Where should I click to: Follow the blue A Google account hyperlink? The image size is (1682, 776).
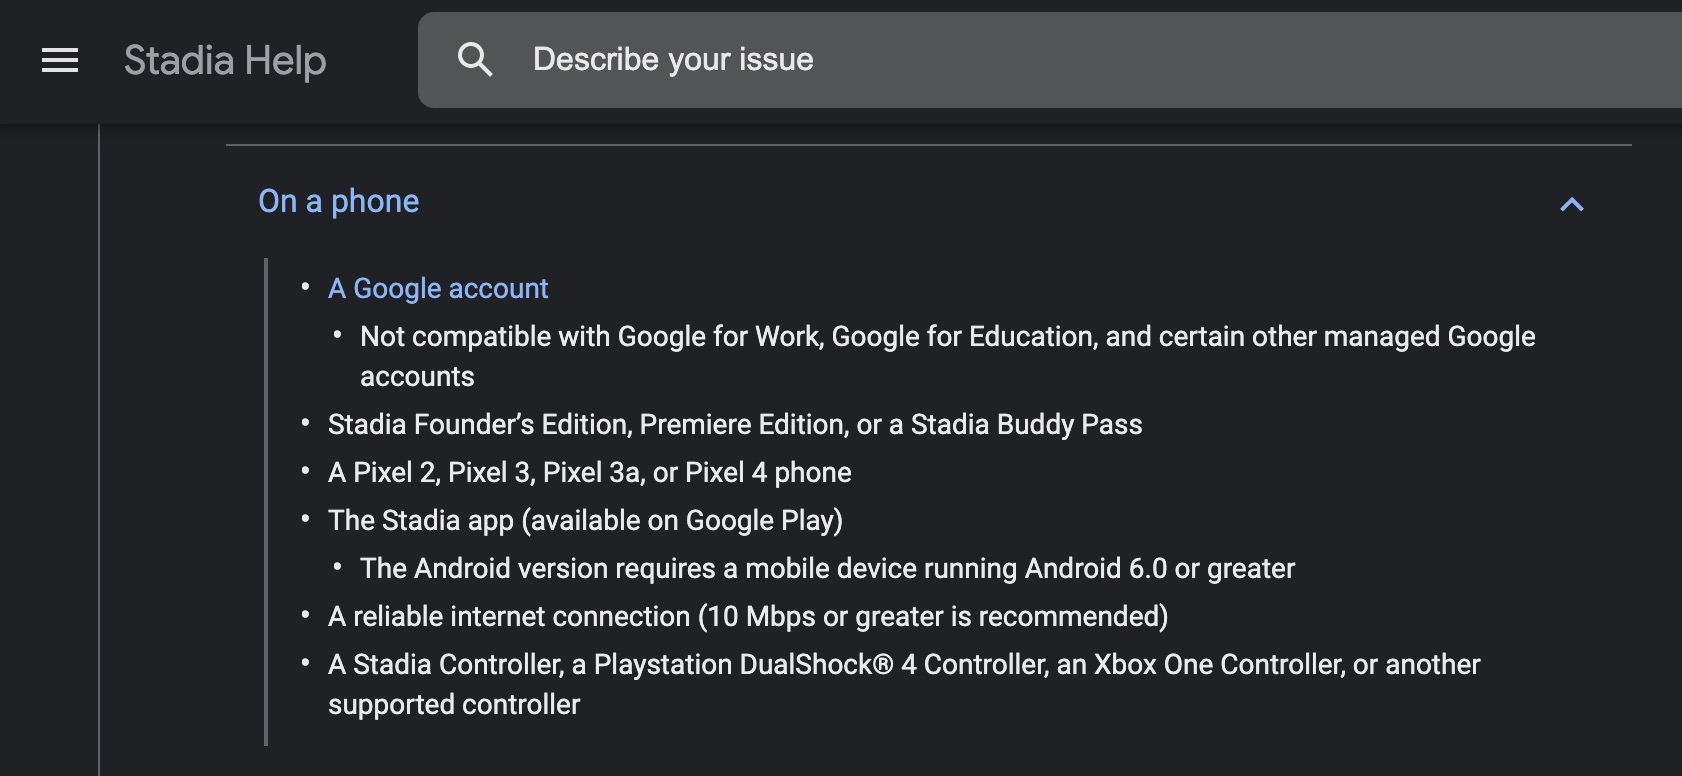[437, 288]
